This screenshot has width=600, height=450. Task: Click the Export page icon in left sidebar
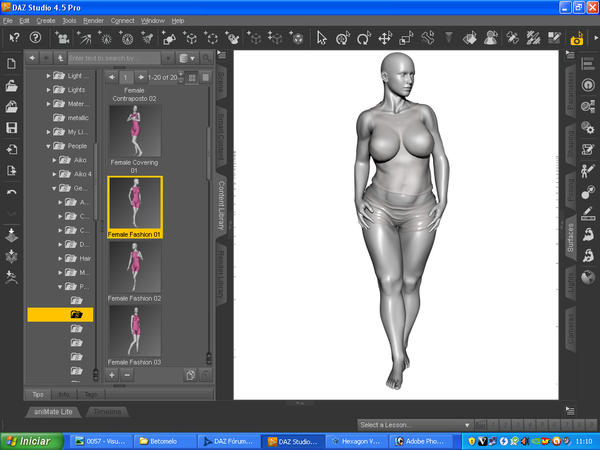(11, 170)
